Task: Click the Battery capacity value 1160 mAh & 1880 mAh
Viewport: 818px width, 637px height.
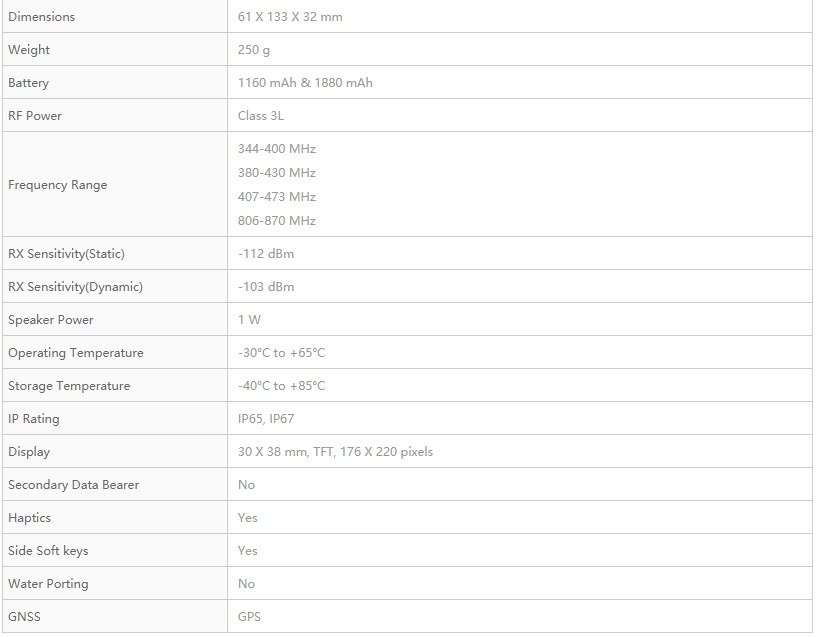Action: (x=305, y=82)
